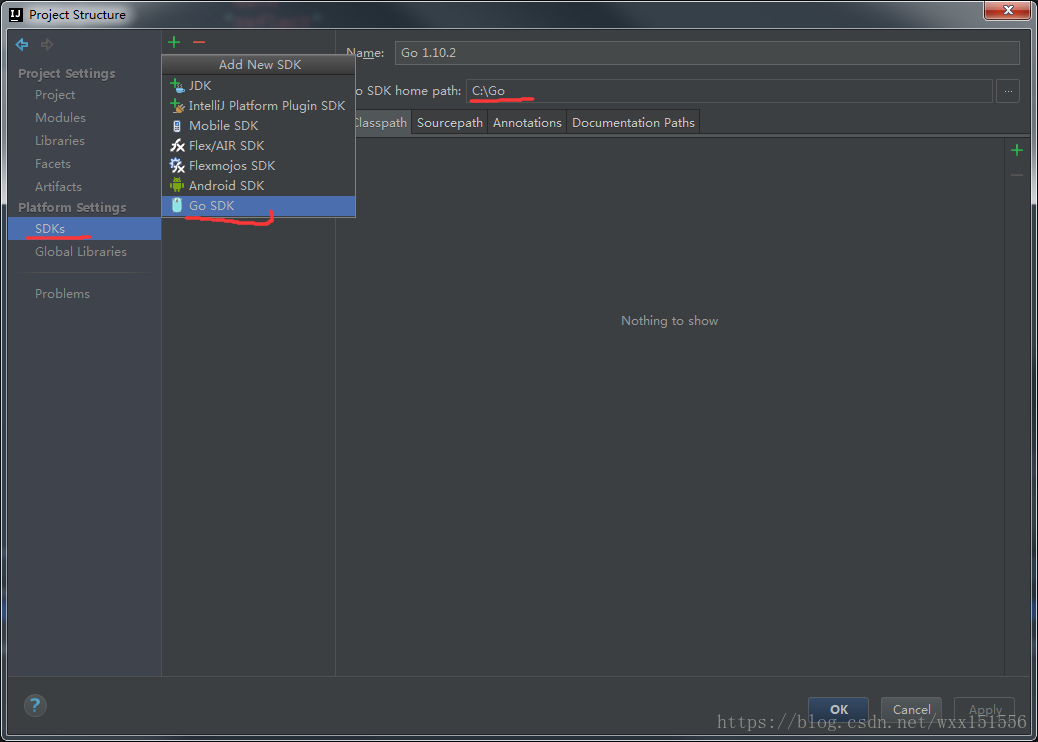Switch to the Documentation Paths tab
This screenshot has height=742, width=1038.
(633, 122)
